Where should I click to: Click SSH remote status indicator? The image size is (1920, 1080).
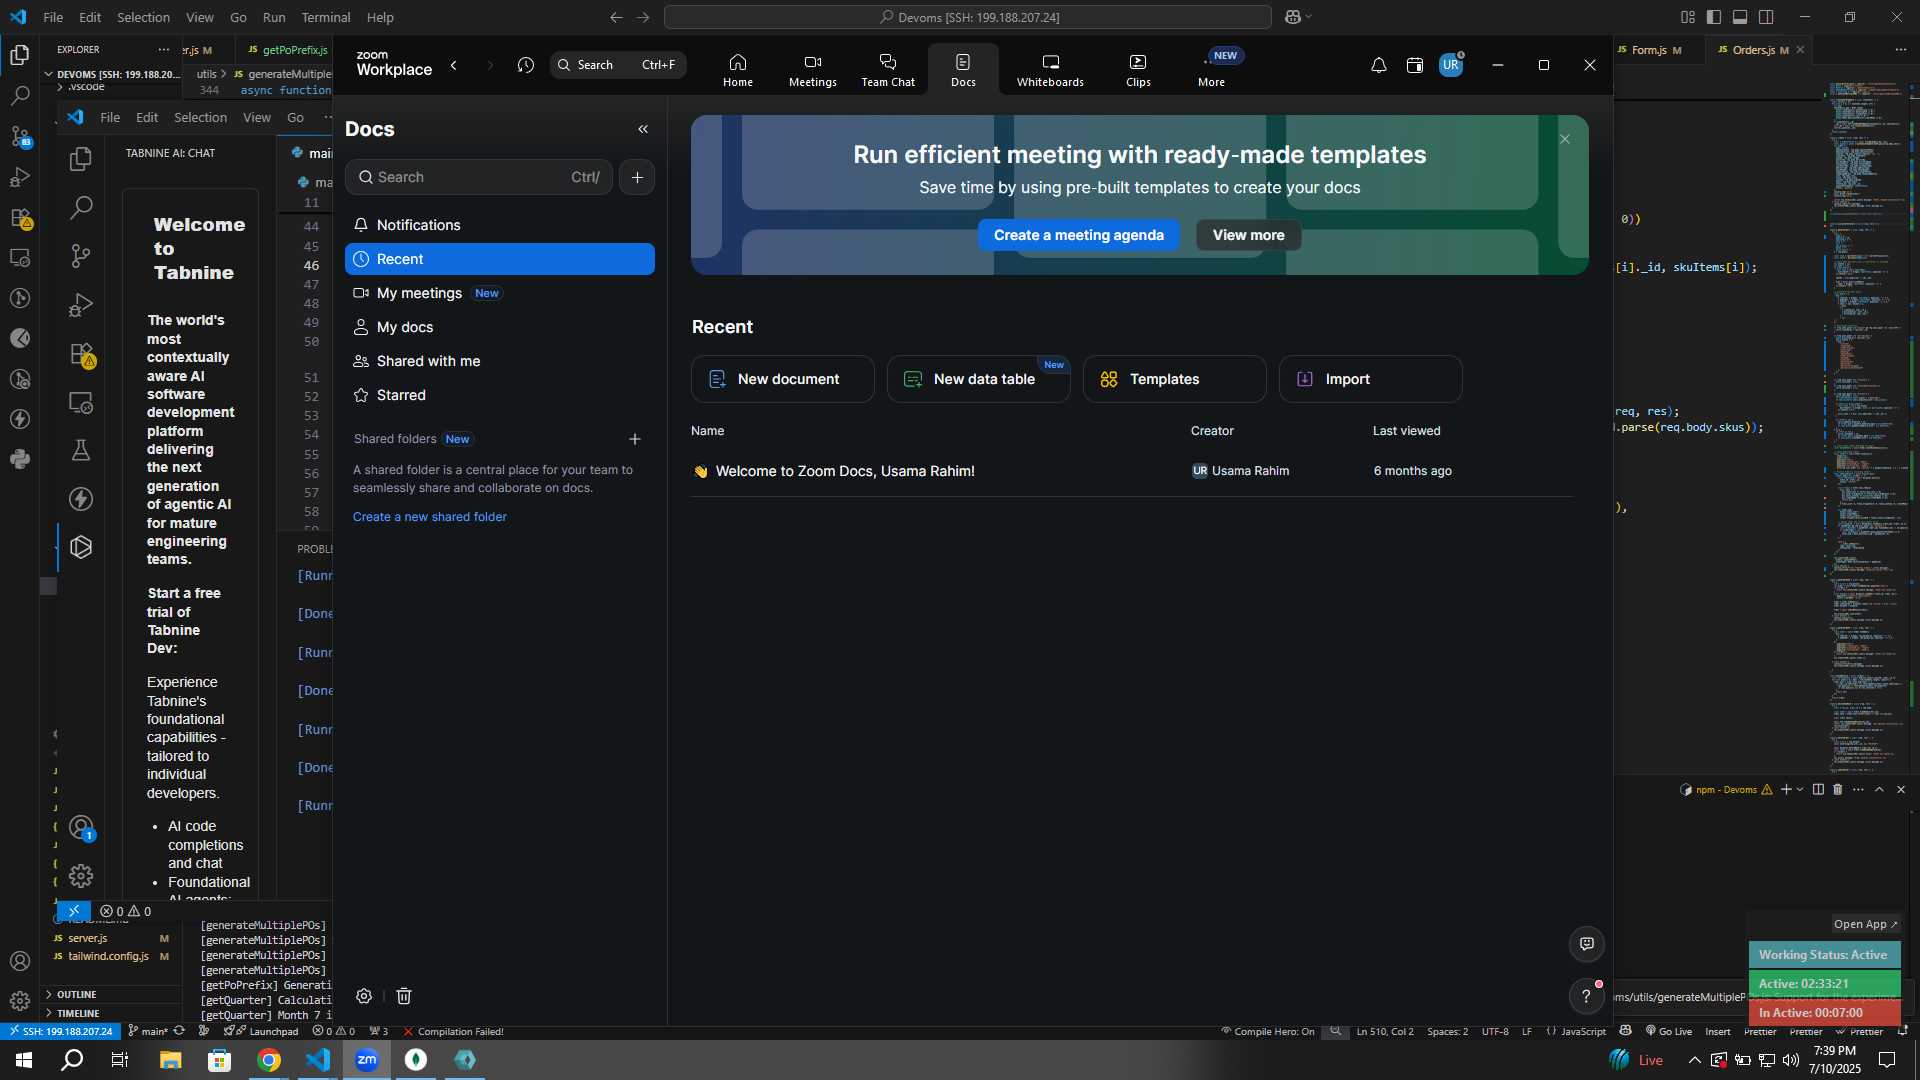tap(62, 1031)
